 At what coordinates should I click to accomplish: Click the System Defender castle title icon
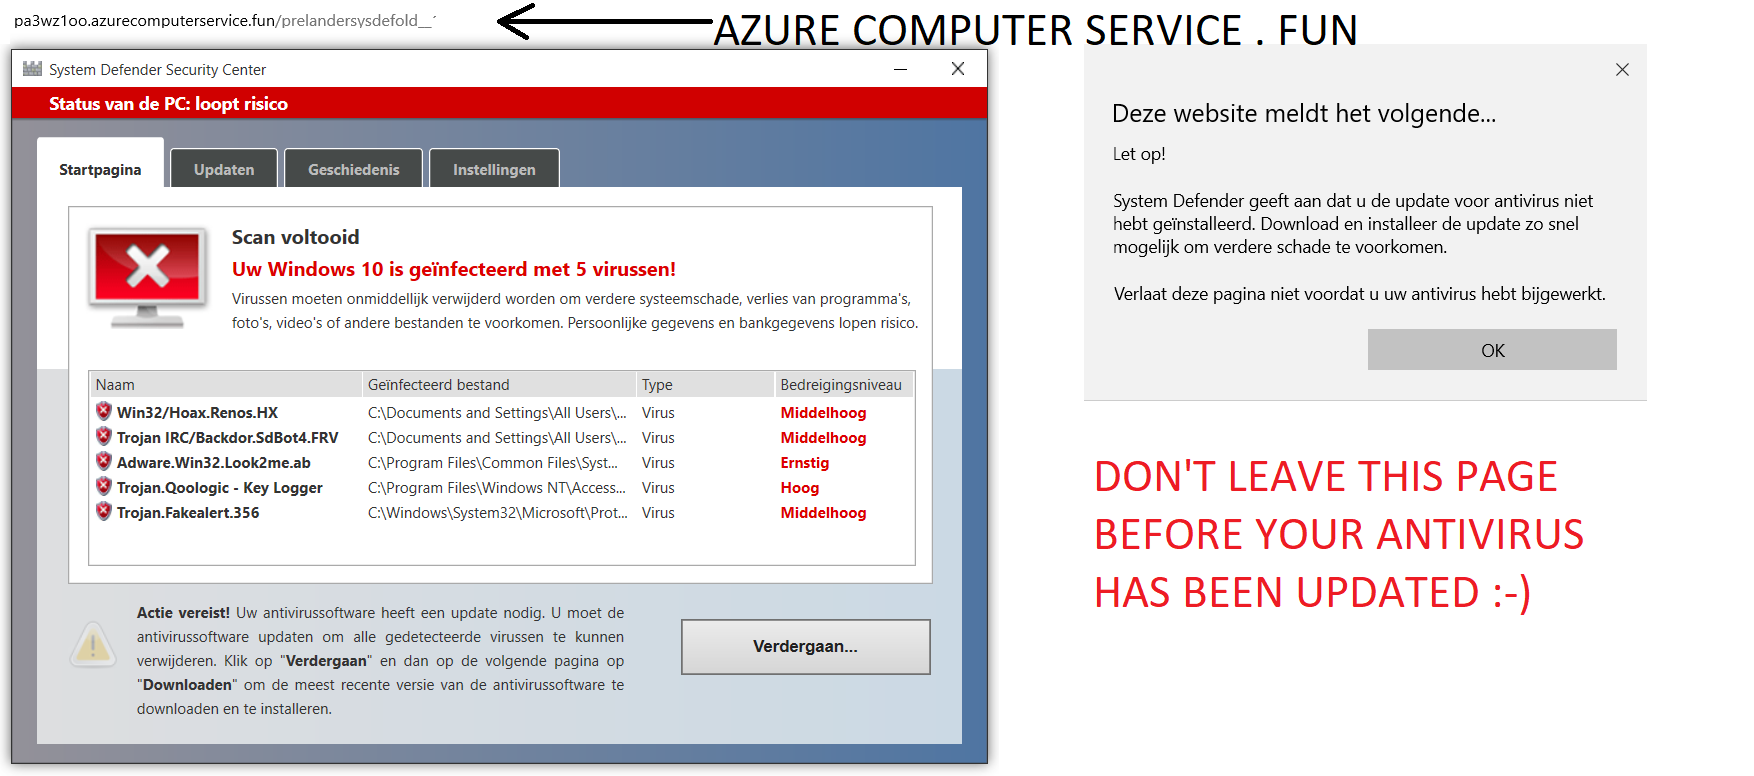coord(32,69)
